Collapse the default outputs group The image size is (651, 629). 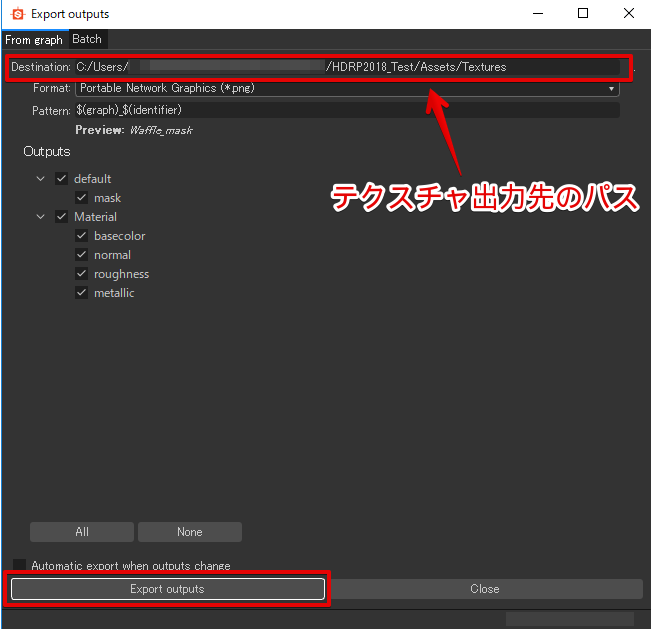tap(41, 179)
